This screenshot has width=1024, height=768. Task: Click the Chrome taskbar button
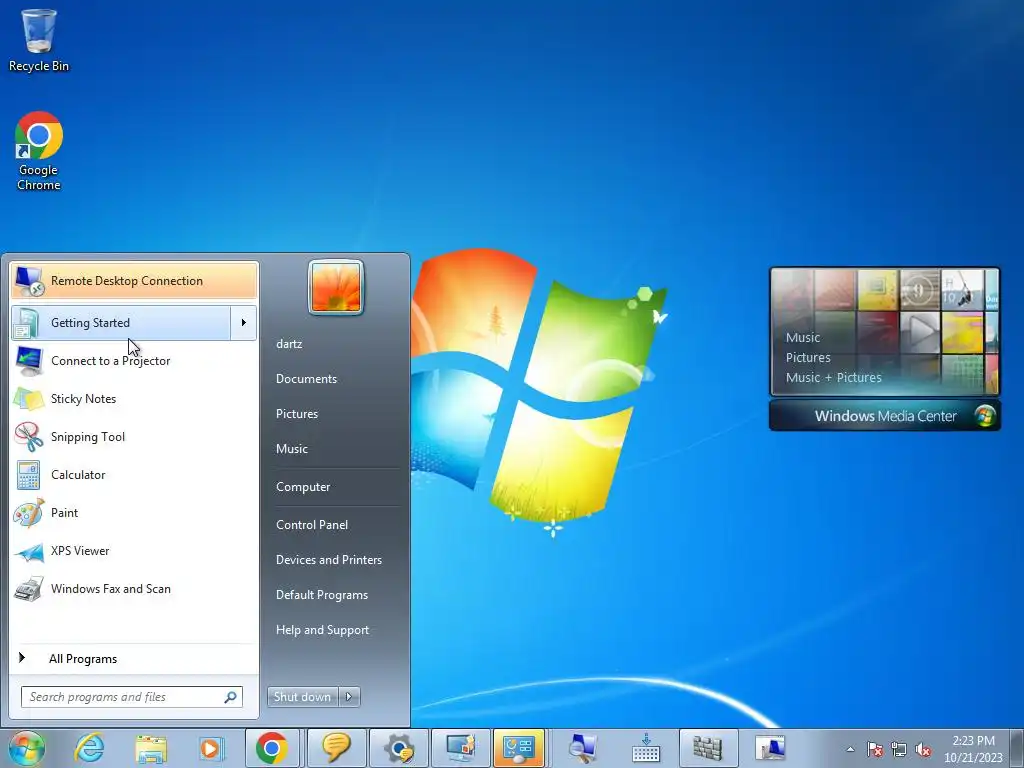272,748
